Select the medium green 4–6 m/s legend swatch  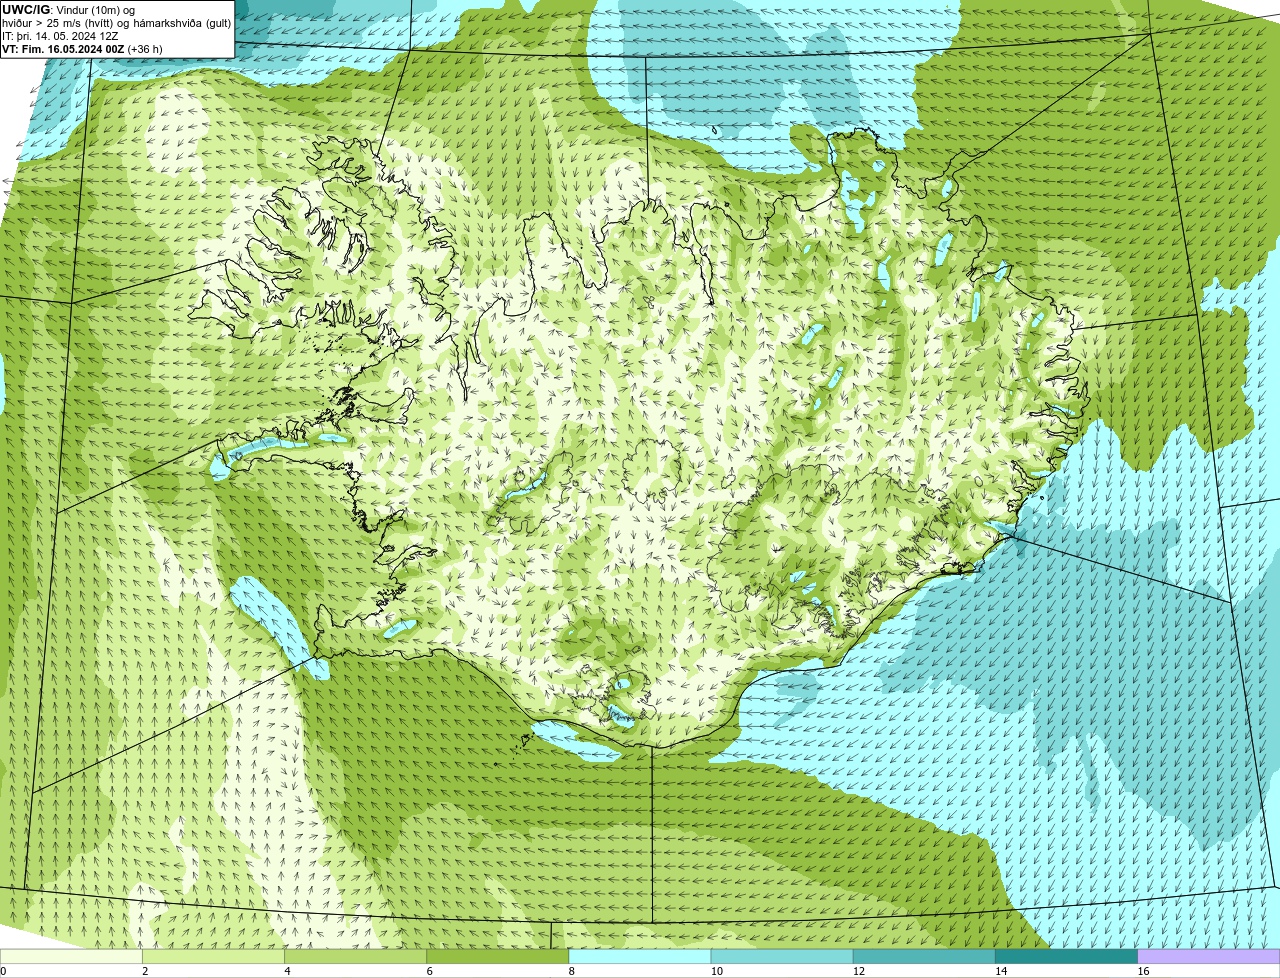click(x=355, y=956)
